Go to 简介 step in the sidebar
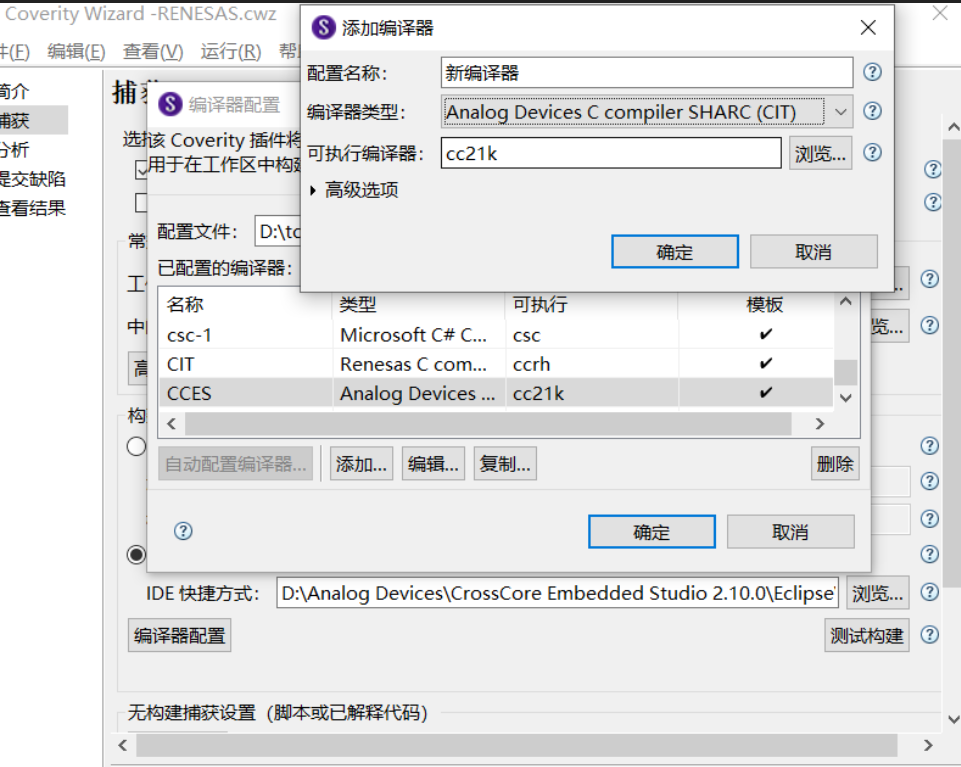Image resolution: width=961 pixels, height=767 pixels. (15, 91)
